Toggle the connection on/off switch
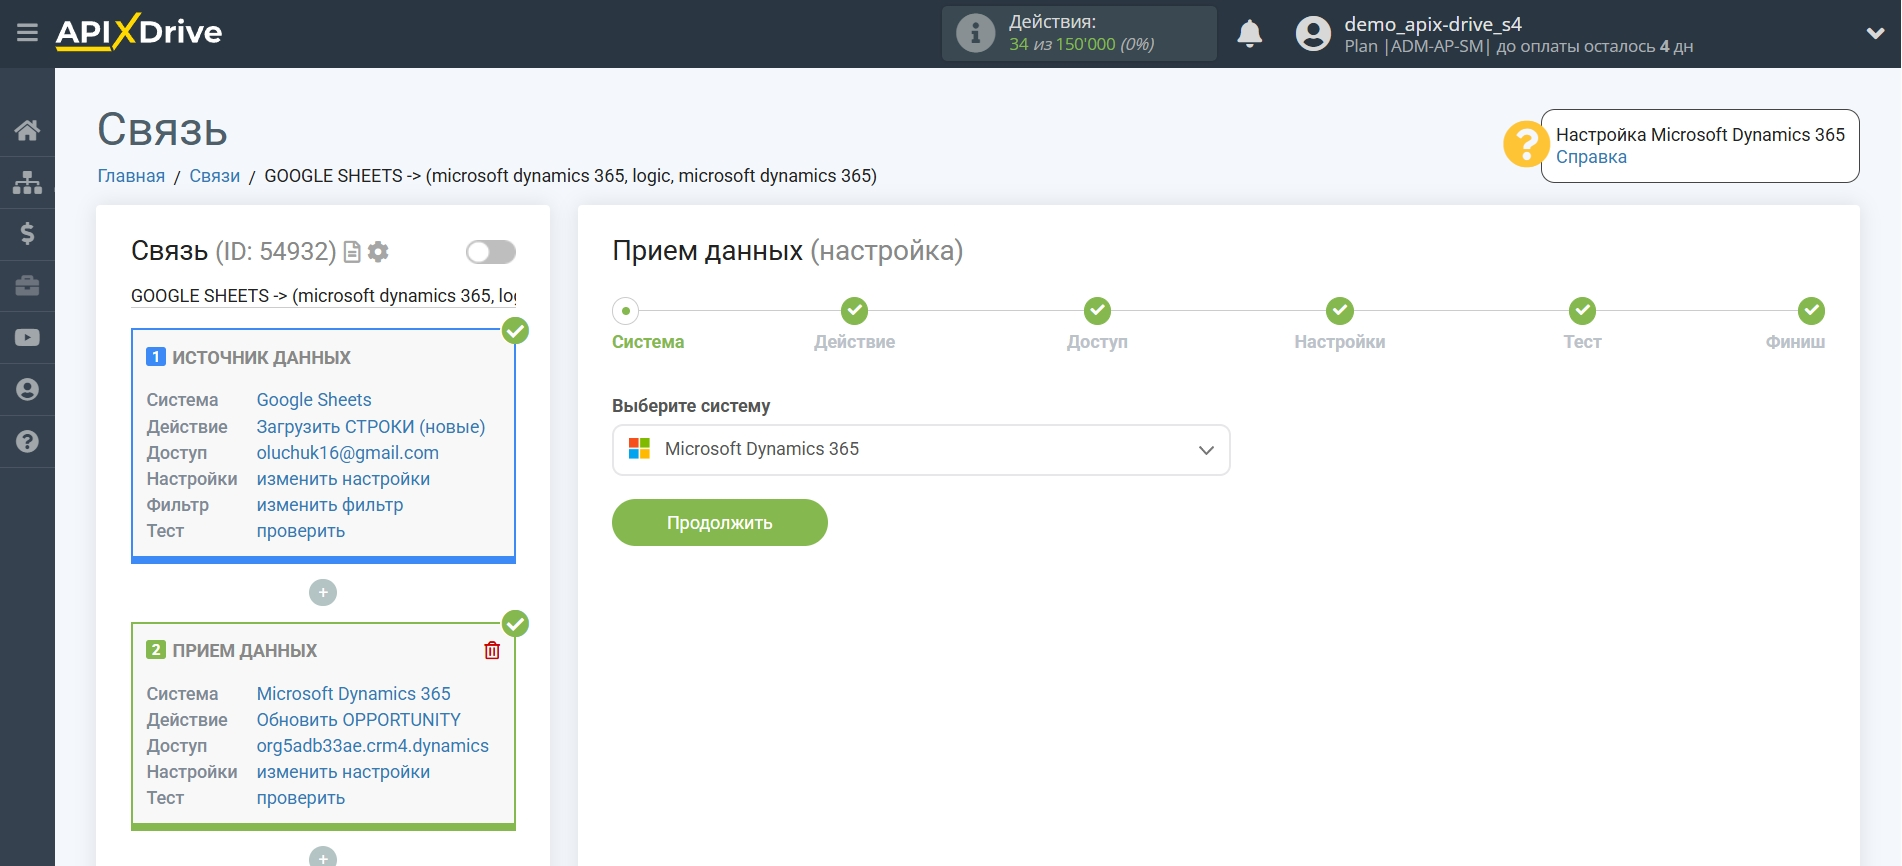Screen dimensions: 1902x866 point(491,252)
